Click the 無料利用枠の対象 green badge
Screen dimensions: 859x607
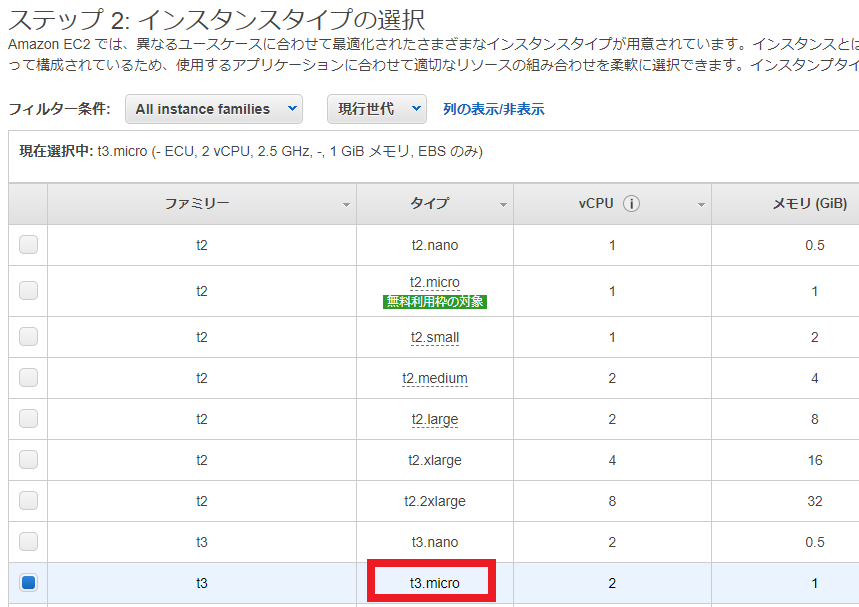[x=435, y=301]
